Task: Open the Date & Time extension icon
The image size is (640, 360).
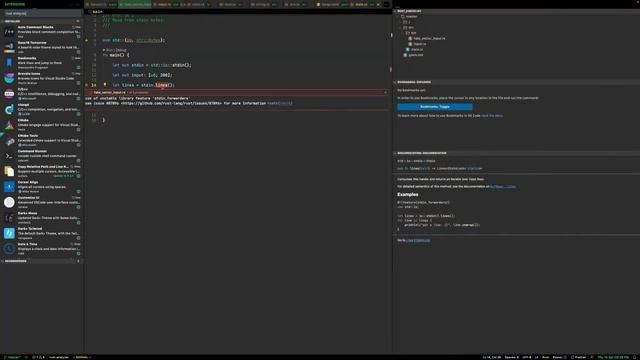Action: click(9, 249)
